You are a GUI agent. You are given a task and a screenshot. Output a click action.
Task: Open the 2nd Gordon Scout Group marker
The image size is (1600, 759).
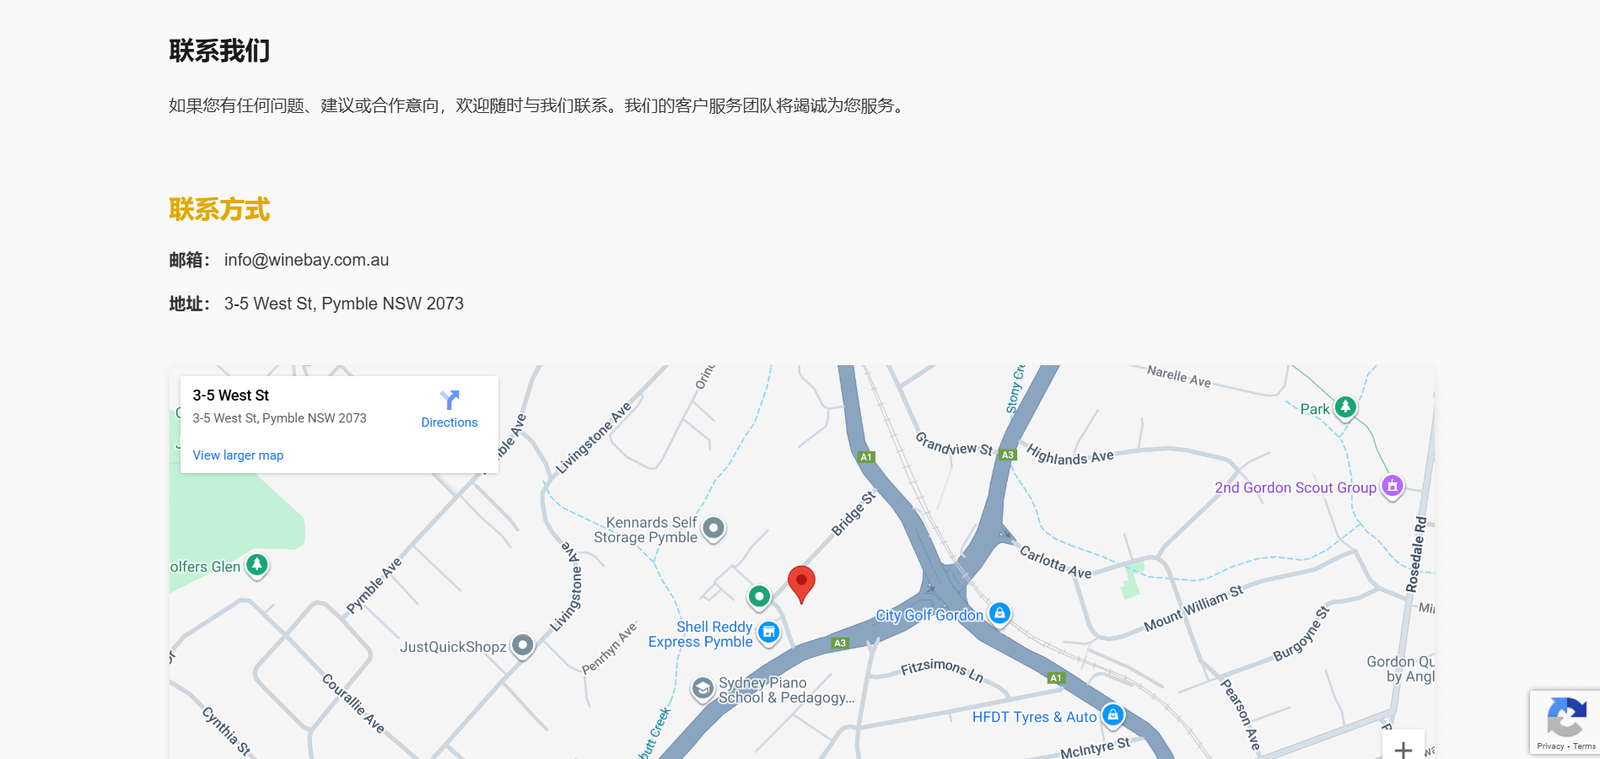(1392, 486)
